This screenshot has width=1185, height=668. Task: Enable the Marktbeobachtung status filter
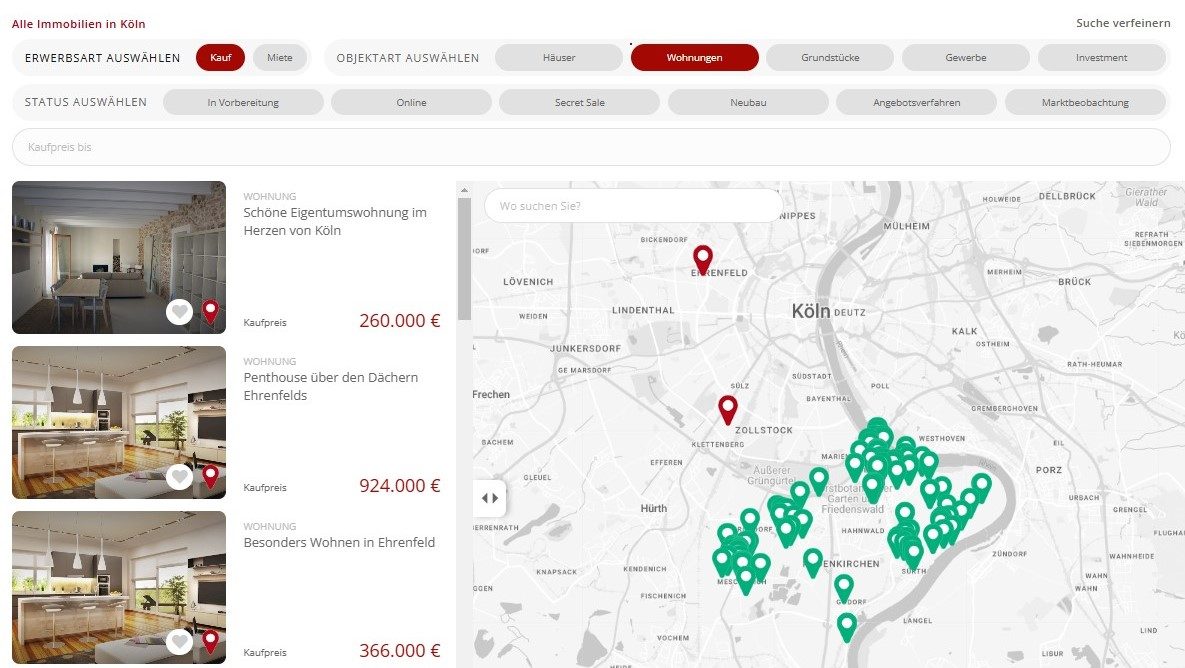pyautogui.click(x=1085, y=102)
